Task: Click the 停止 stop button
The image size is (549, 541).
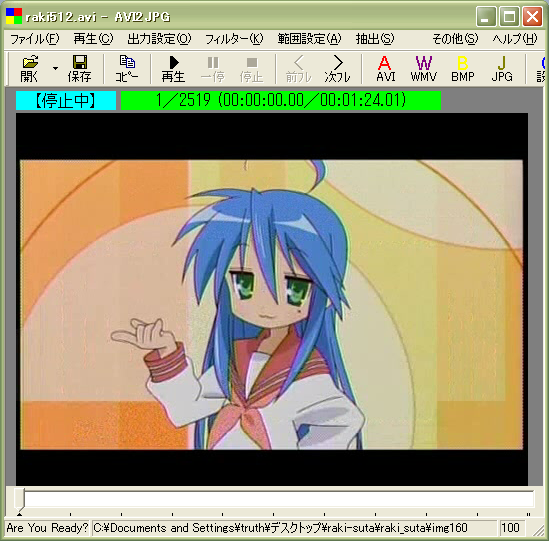Action: point(251,69)
